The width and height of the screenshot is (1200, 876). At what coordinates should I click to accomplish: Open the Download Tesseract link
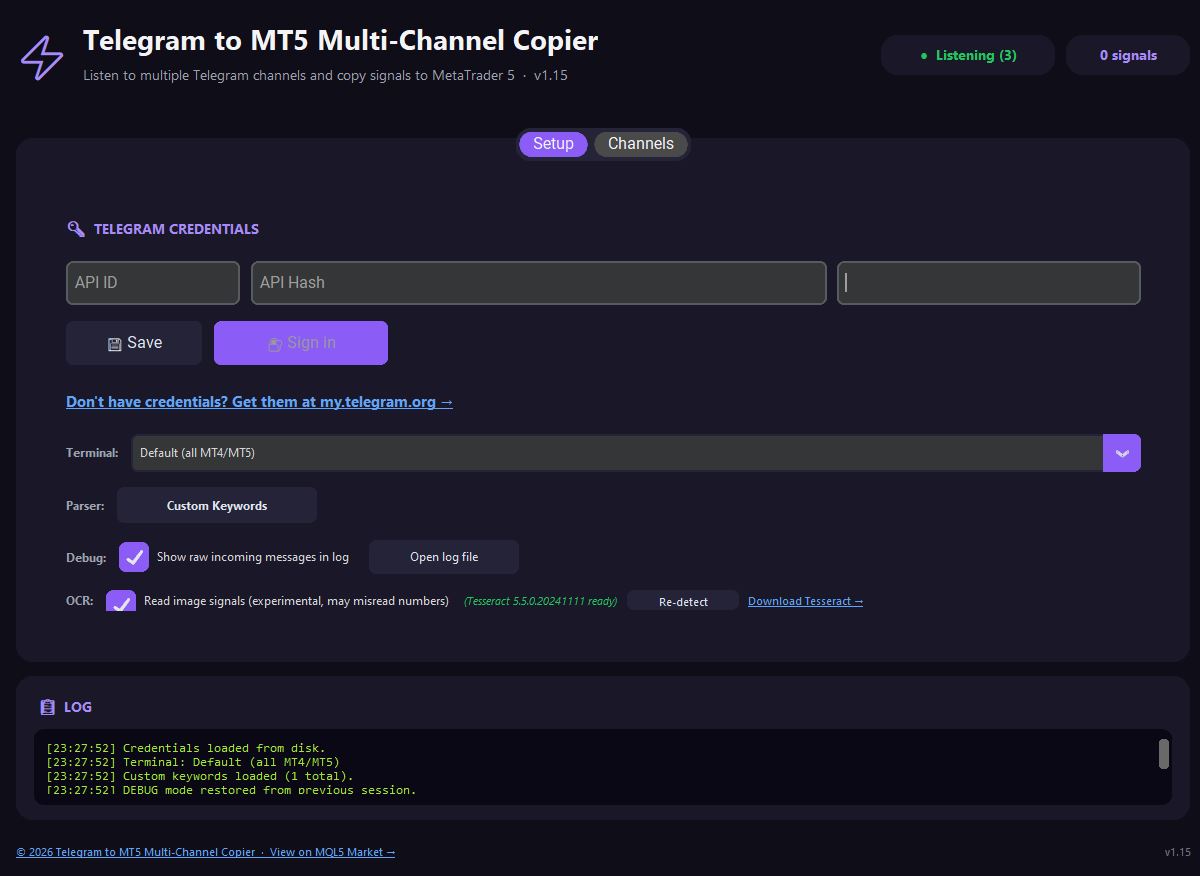point(805,601)
